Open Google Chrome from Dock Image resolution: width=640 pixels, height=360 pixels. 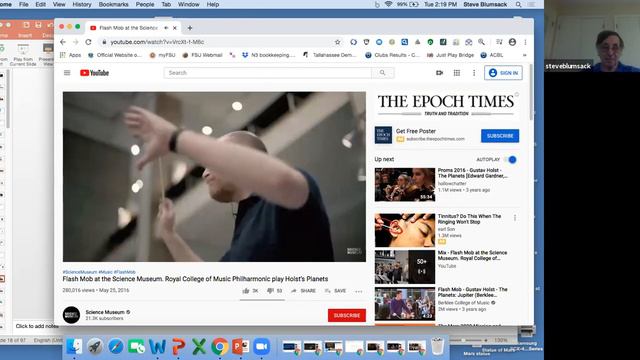pyautogui.click(x=220, y=347)
